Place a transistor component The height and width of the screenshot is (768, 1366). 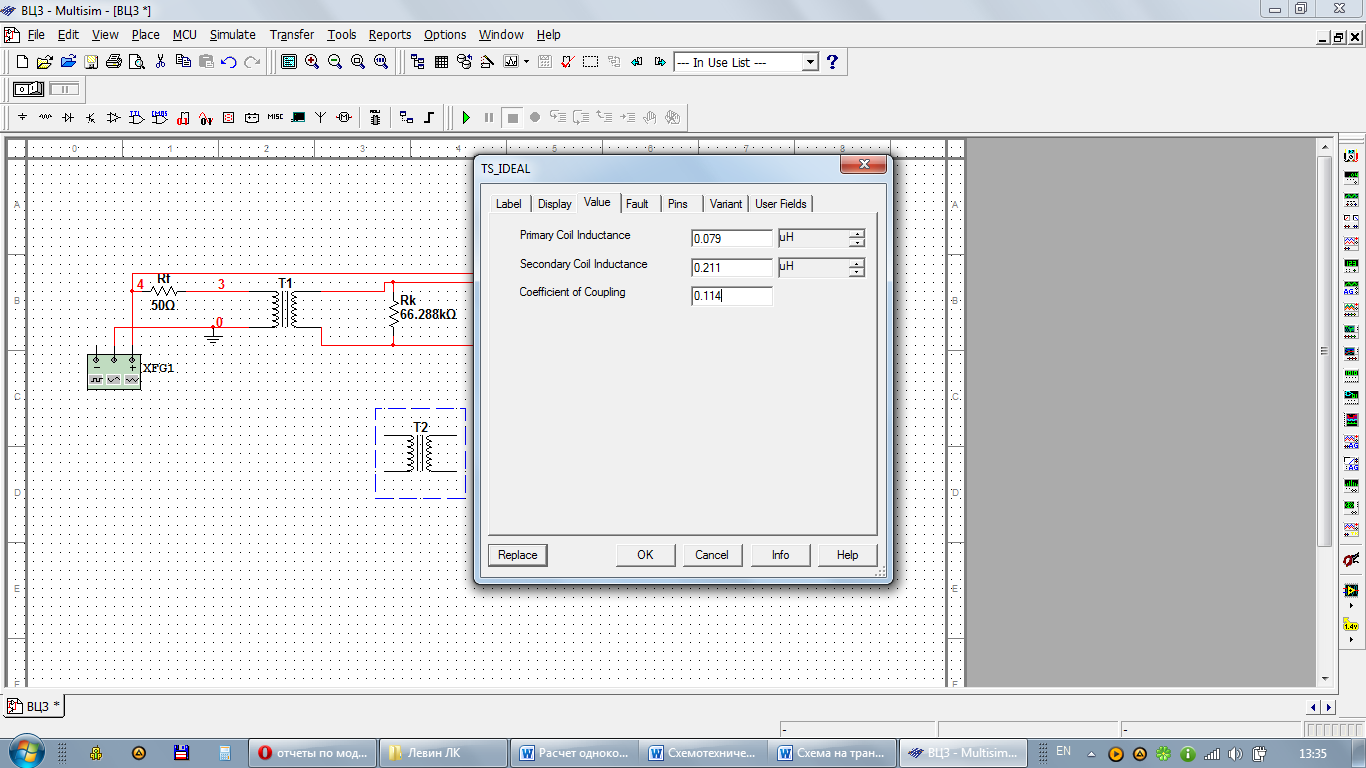click(91, 118)
